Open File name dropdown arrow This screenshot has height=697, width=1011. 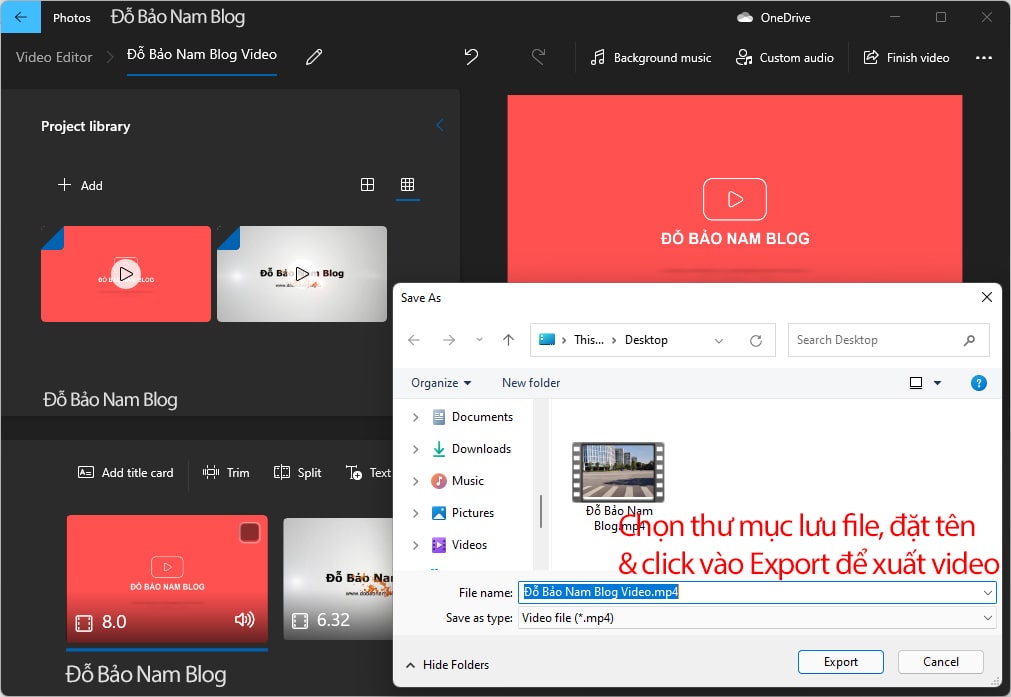pos(988,592)
